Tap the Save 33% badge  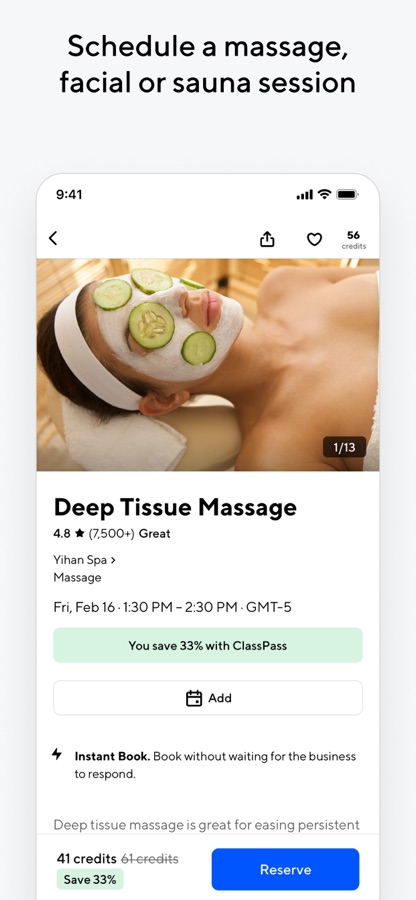(90, 879)
